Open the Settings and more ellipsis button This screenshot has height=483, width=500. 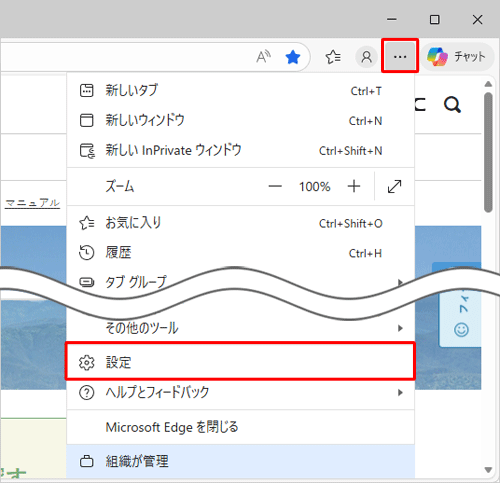click(400, 56)
